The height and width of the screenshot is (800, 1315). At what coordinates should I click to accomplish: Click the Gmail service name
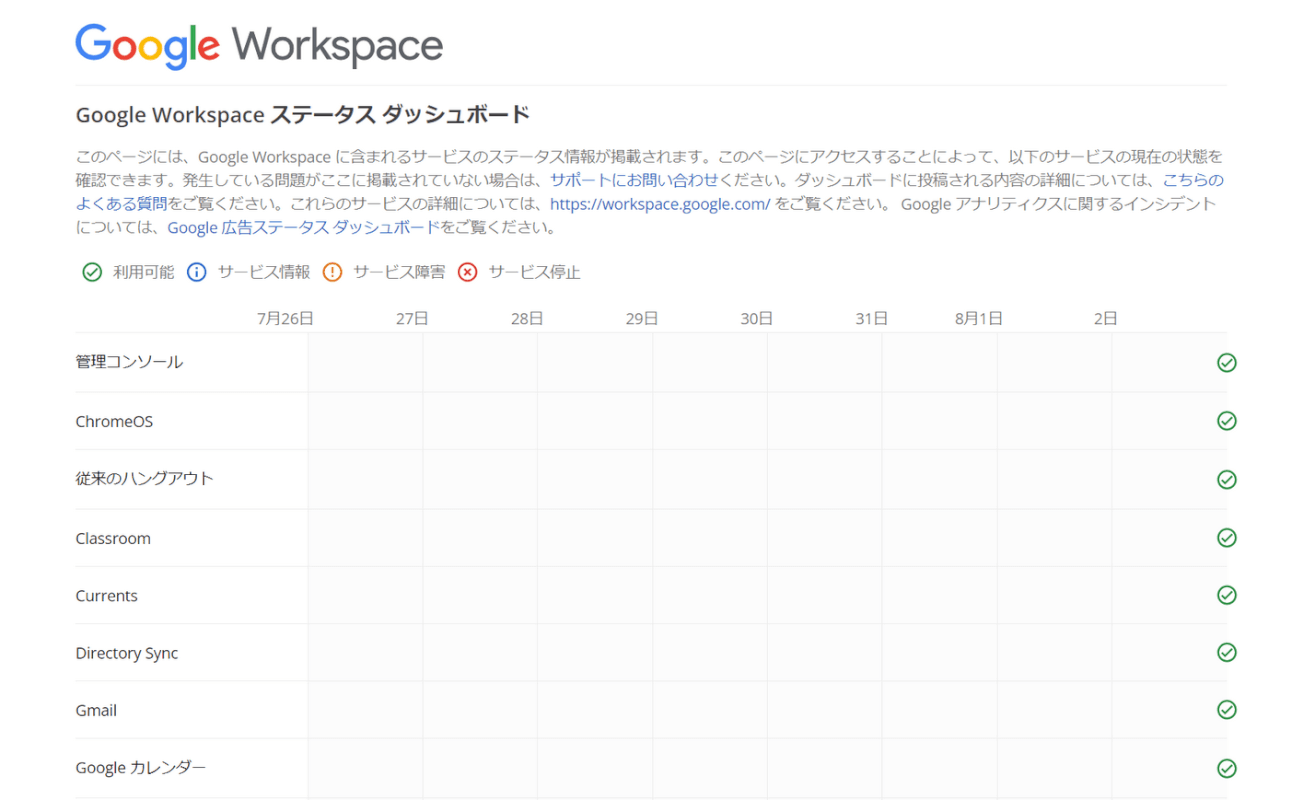96,710
